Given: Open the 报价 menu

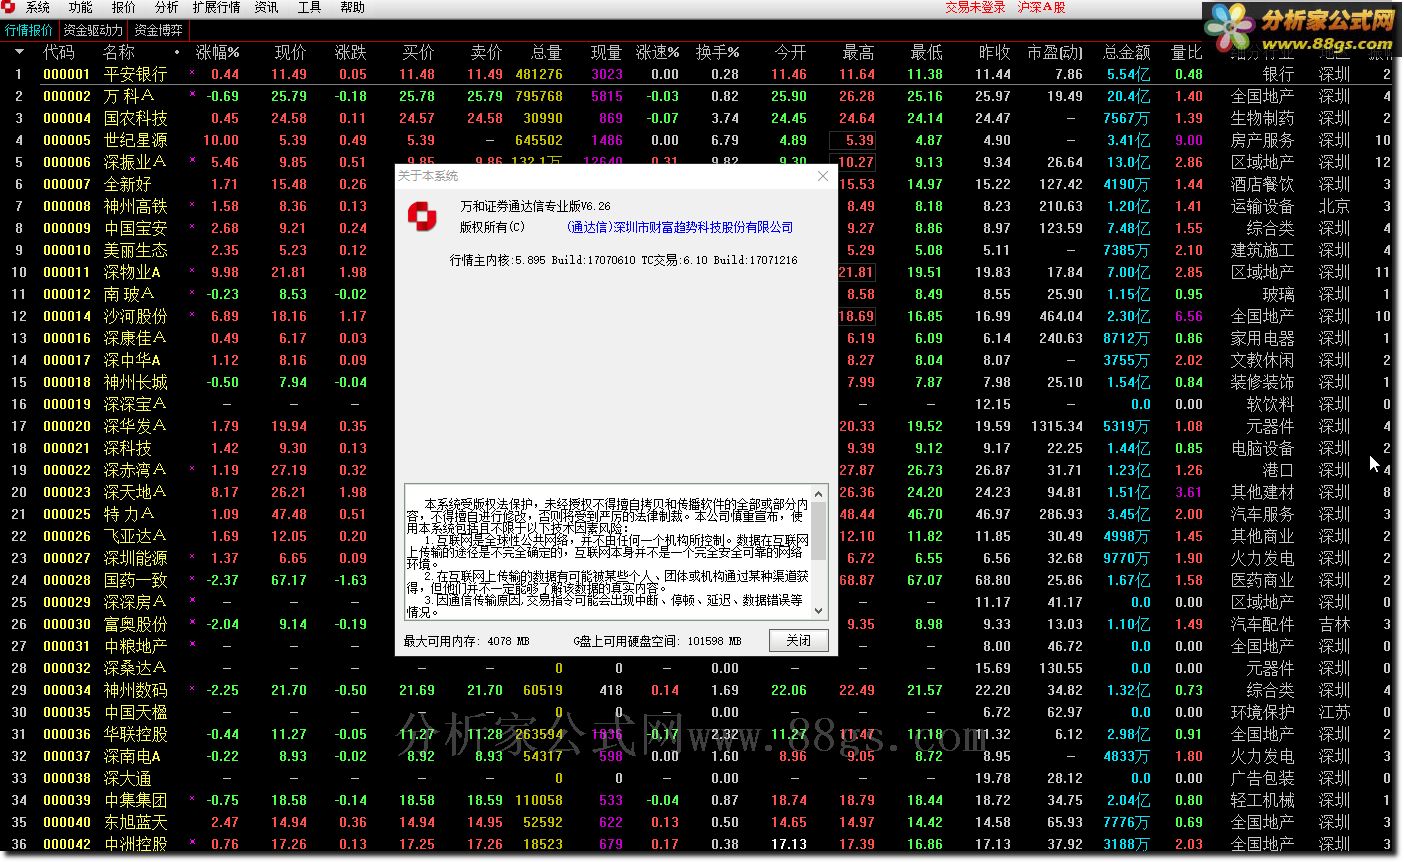Looking at the screenshot, I should tap(124, 7).
